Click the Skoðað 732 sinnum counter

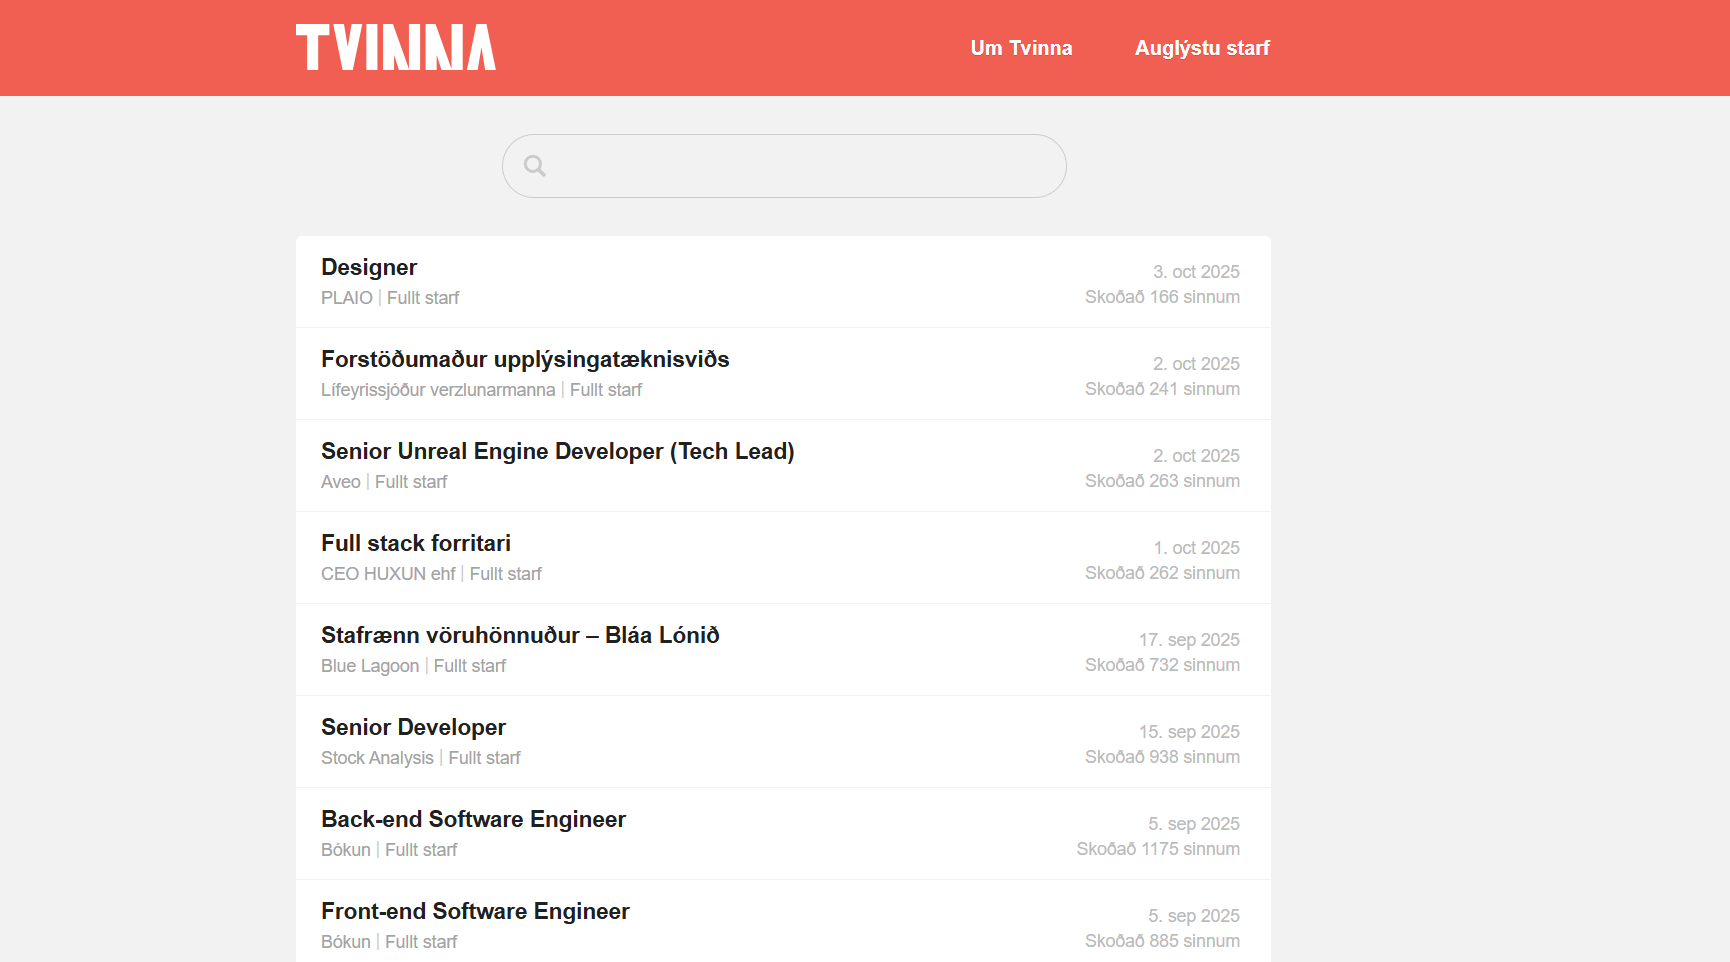[1162, 665]
